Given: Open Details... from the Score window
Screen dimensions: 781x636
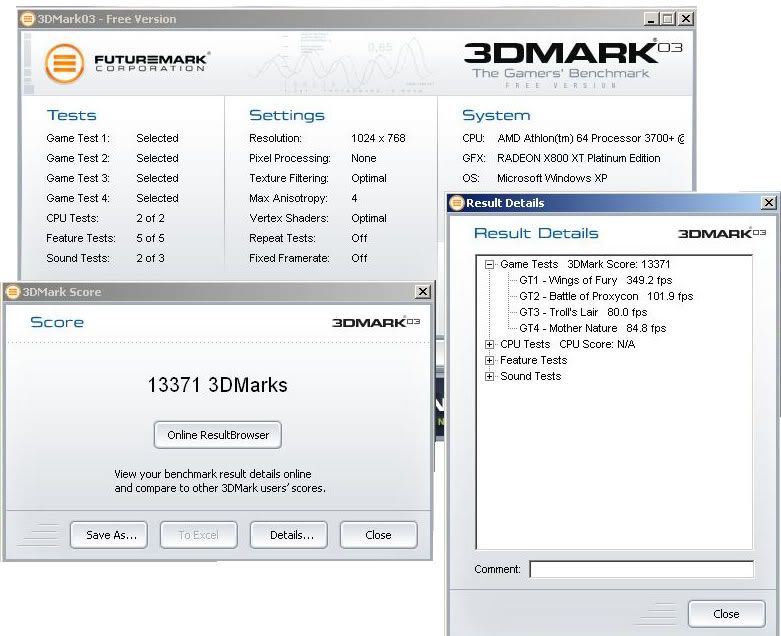Looking at the screenshot, I should click(289, 535).
